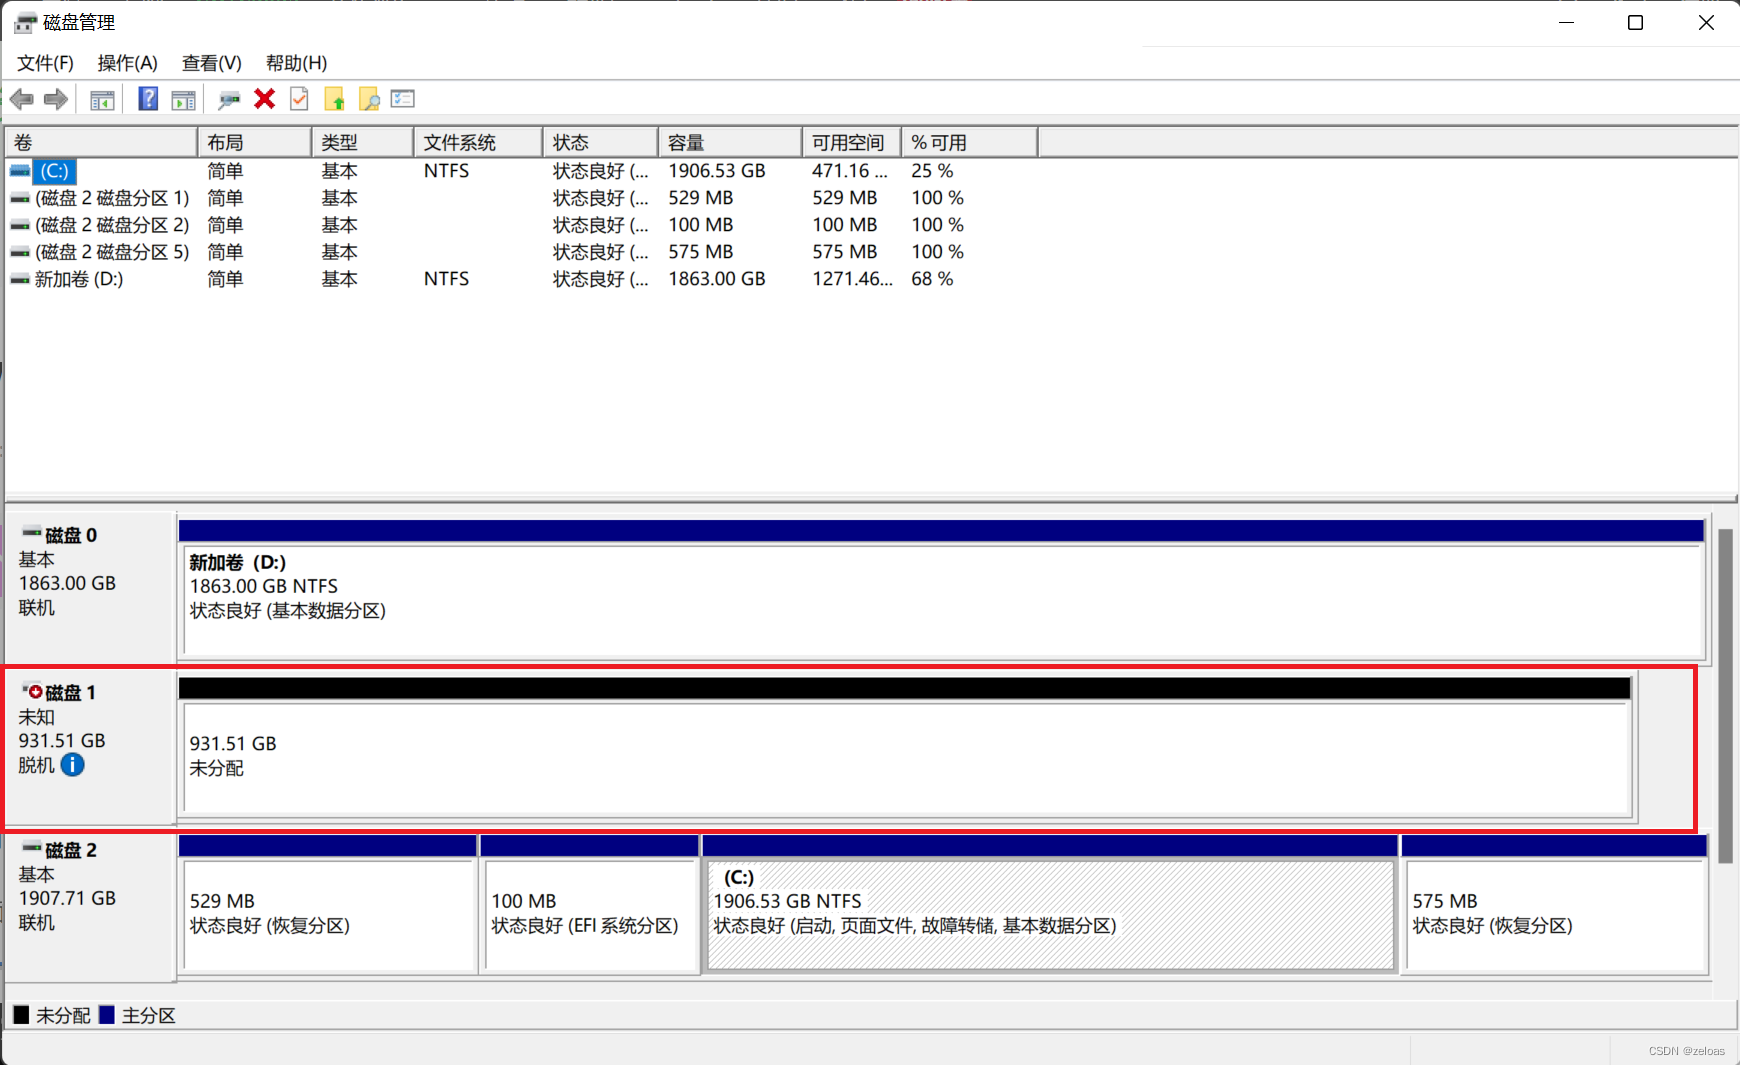Delete a volume using the red X icon
Viewport: 1740px width, 1065px height.
coord(264,98)
